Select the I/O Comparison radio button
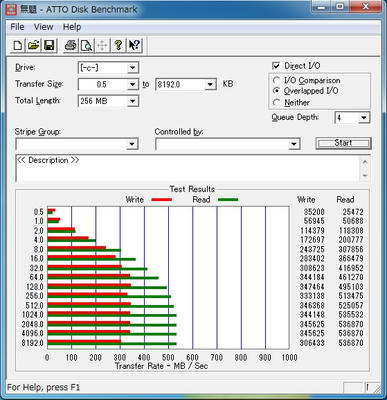This screenshot has width=387, height=400. tap(276, 80)
